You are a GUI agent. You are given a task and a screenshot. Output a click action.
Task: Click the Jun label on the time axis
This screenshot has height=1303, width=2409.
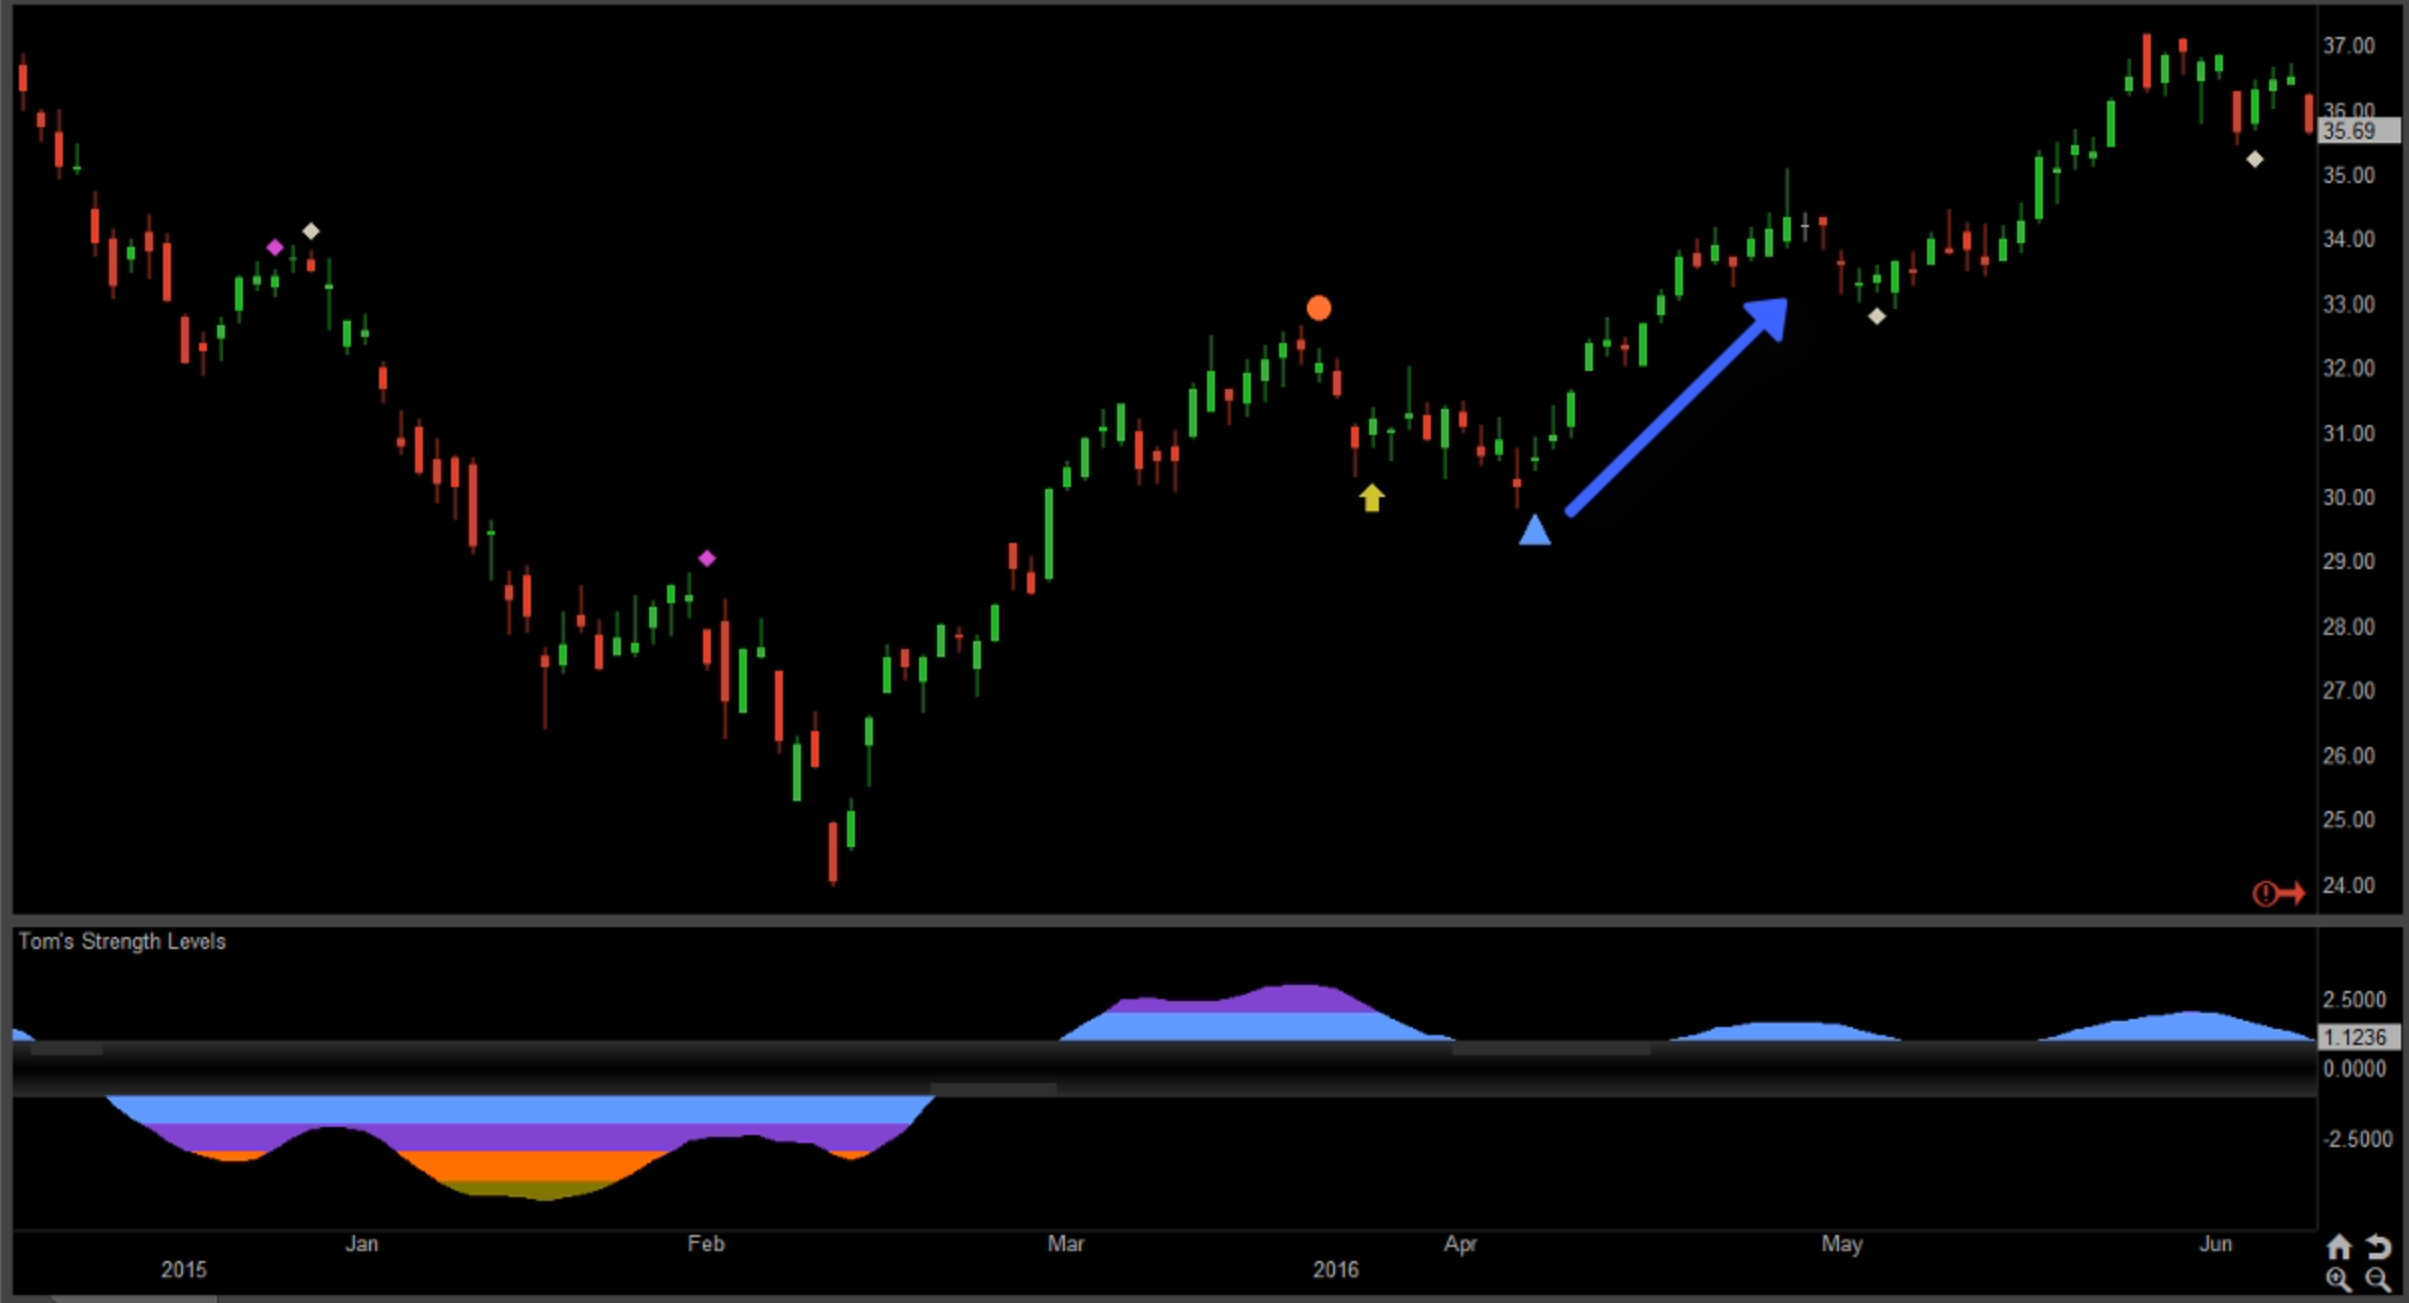coord(2215,1244)
